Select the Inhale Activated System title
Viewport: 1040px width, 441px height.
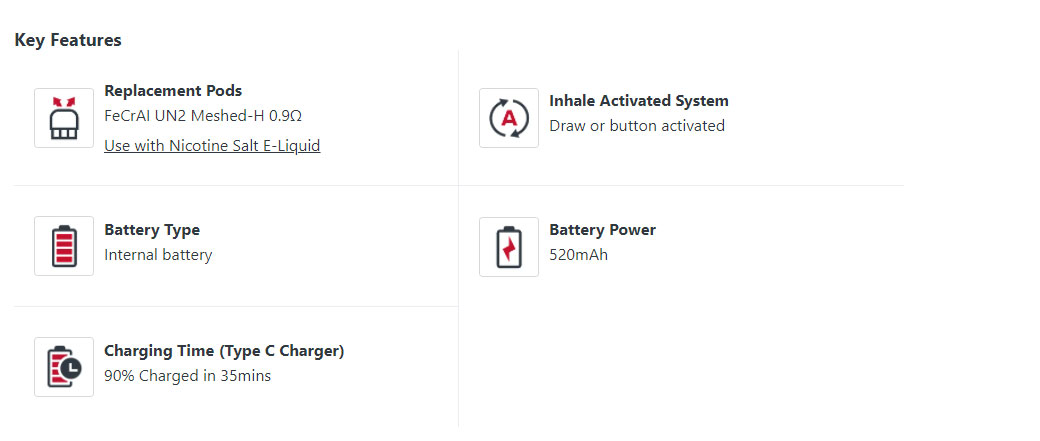(639, 101)
